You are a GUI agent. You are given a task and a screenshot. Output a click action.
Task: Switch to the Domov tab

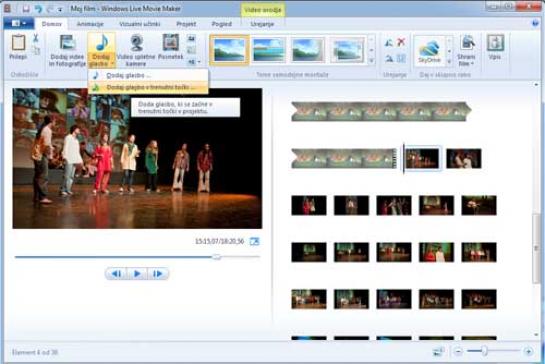(x=51, y=24)
